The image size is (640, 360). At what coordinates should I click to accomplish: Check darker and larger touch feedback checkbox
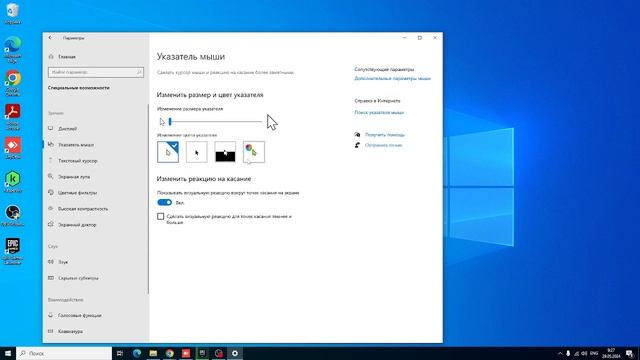160,216
